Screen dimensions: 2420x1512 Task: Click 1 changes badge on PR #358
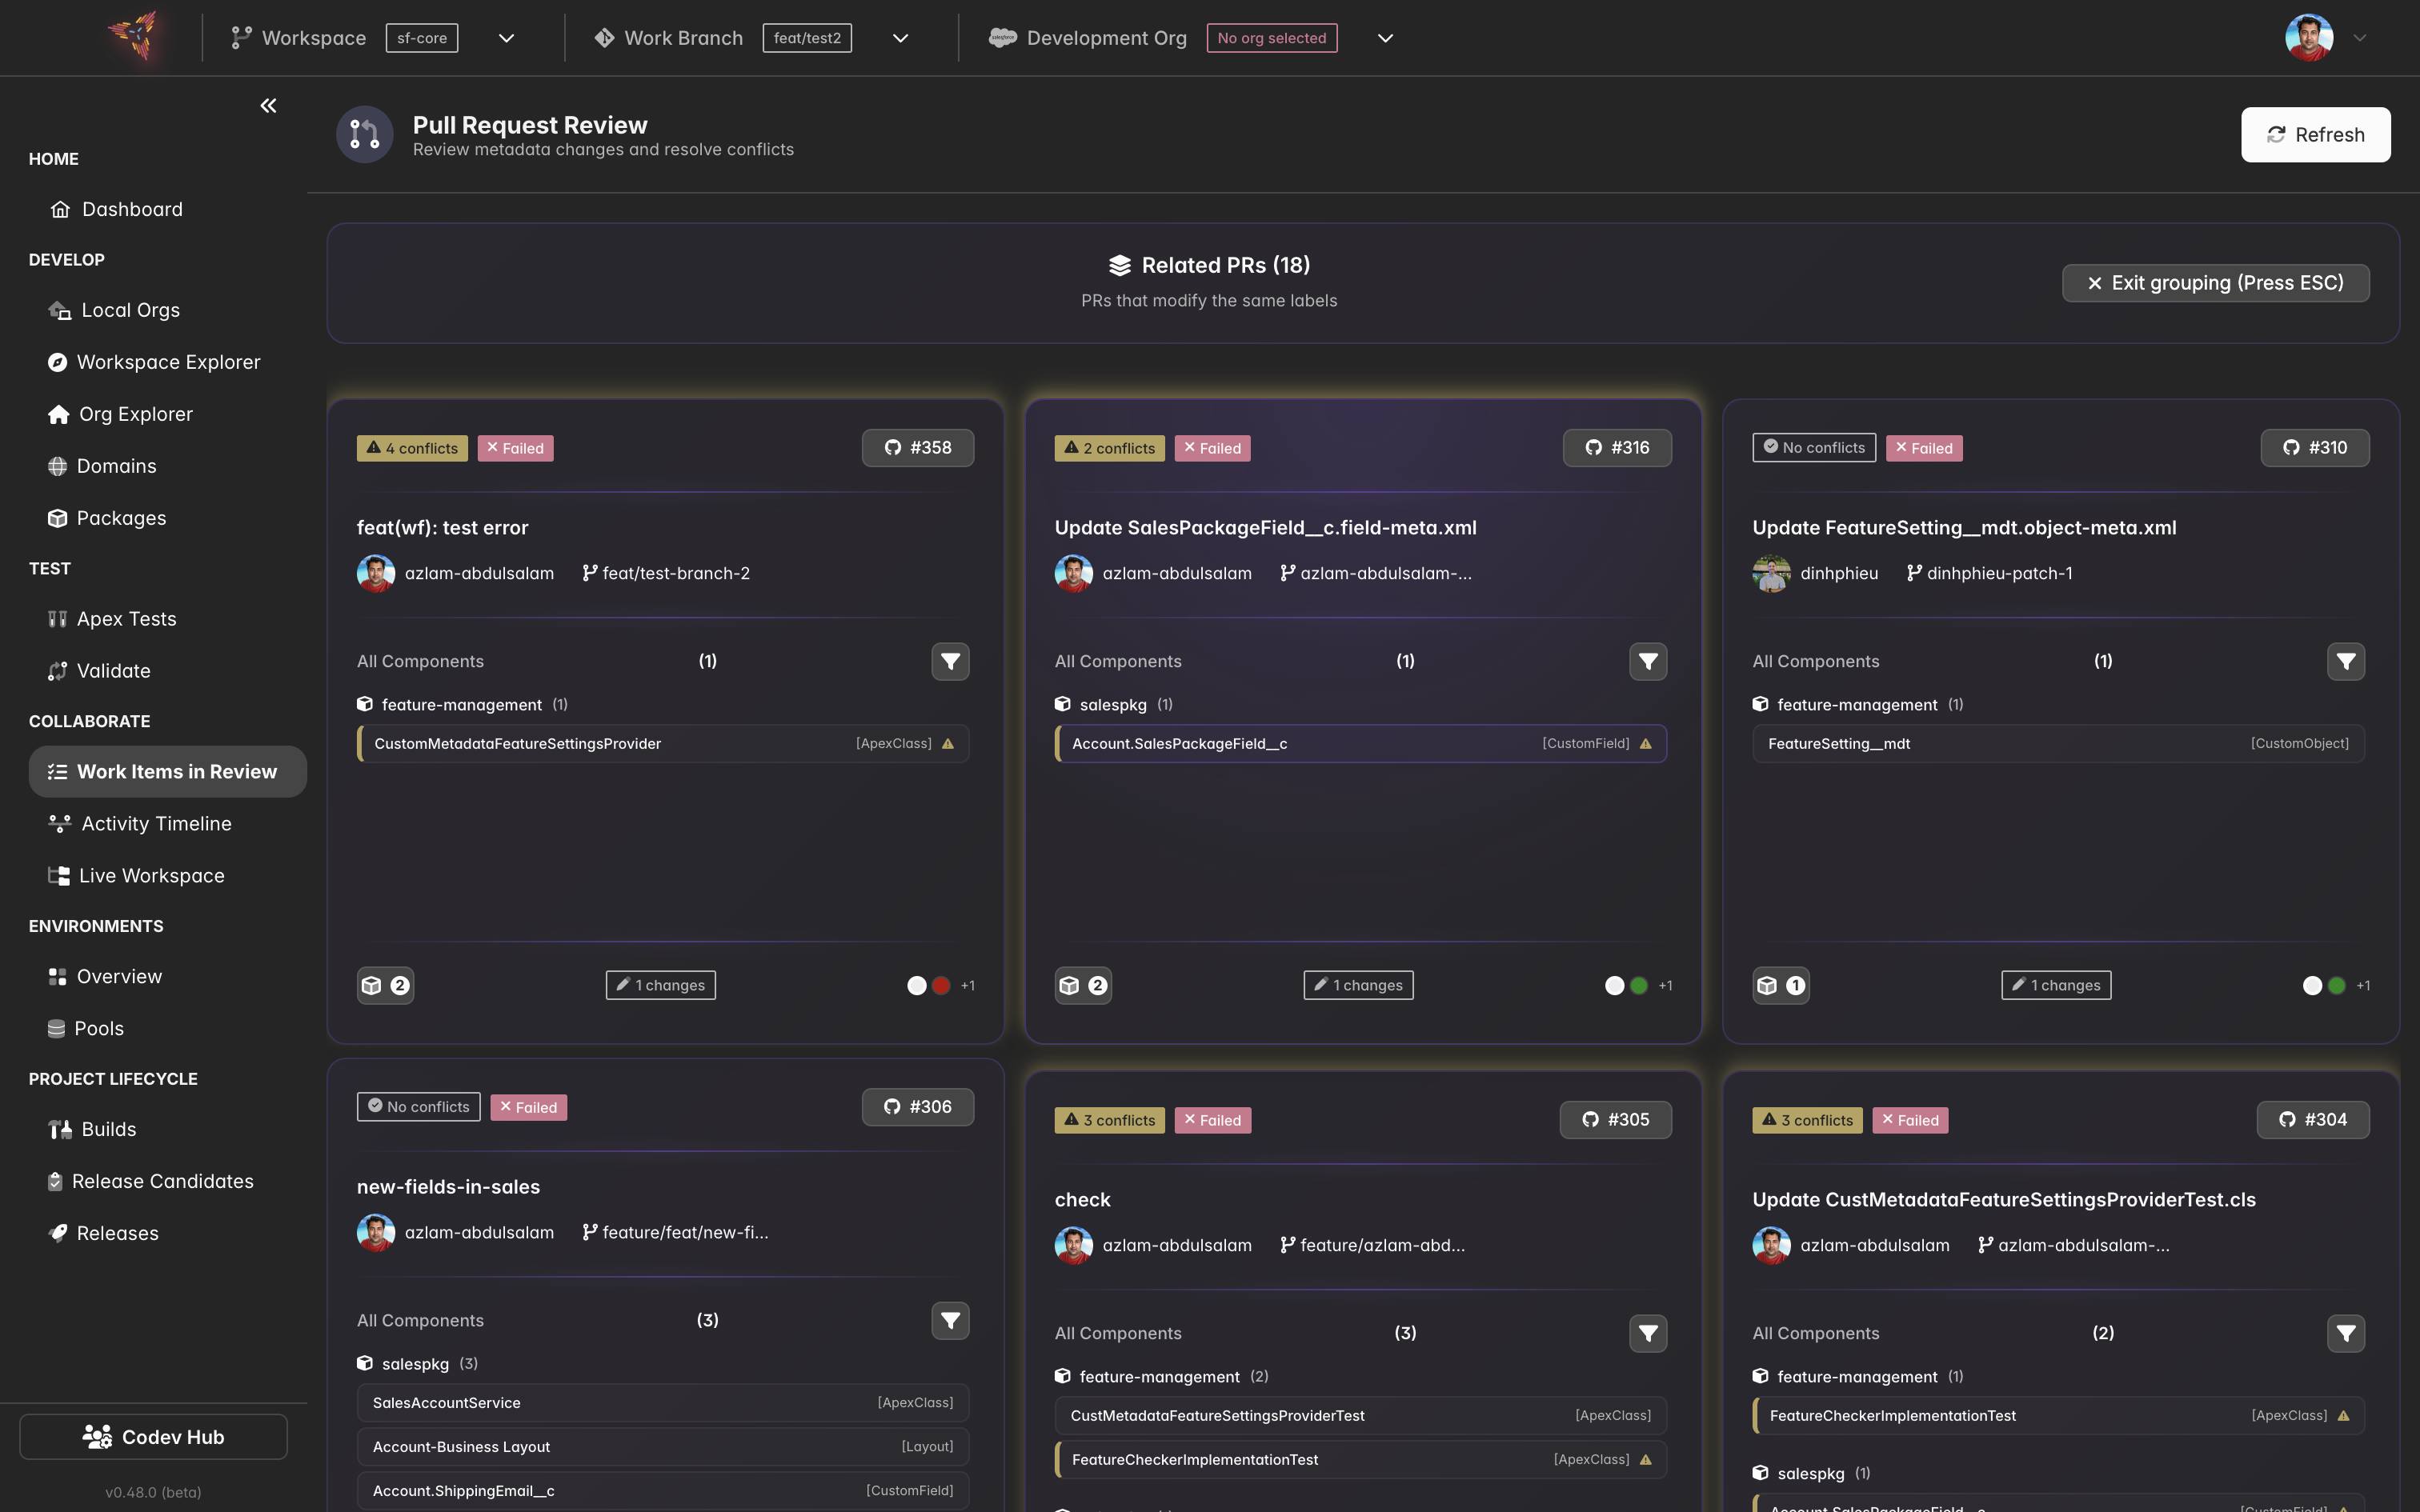pyautogui.click(x=661, y=985)
